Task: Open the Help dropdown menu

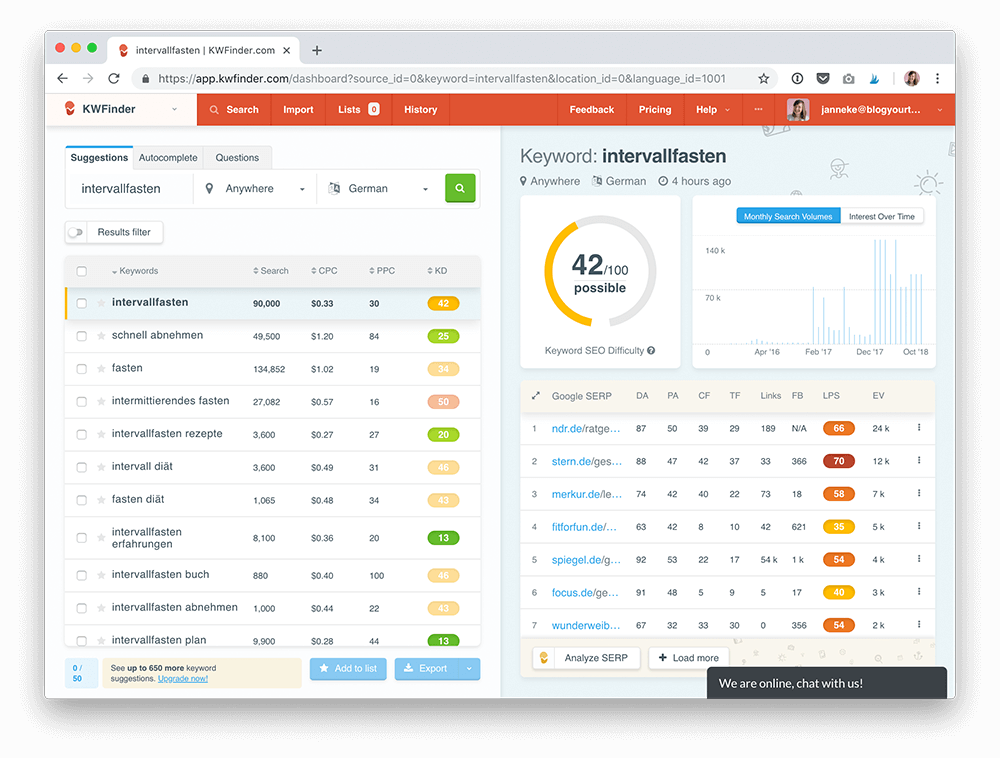Action: click(712, 110)
